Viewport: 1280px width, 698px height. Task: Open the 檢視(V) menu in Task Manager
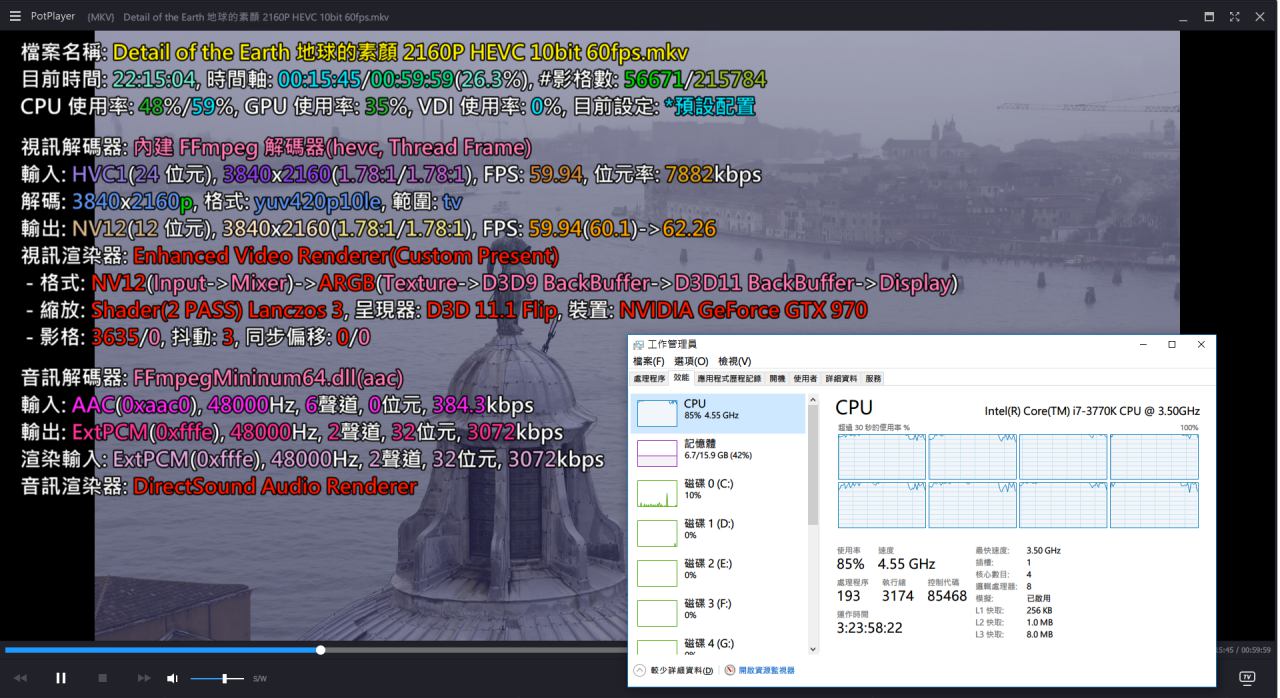point(735,361)
